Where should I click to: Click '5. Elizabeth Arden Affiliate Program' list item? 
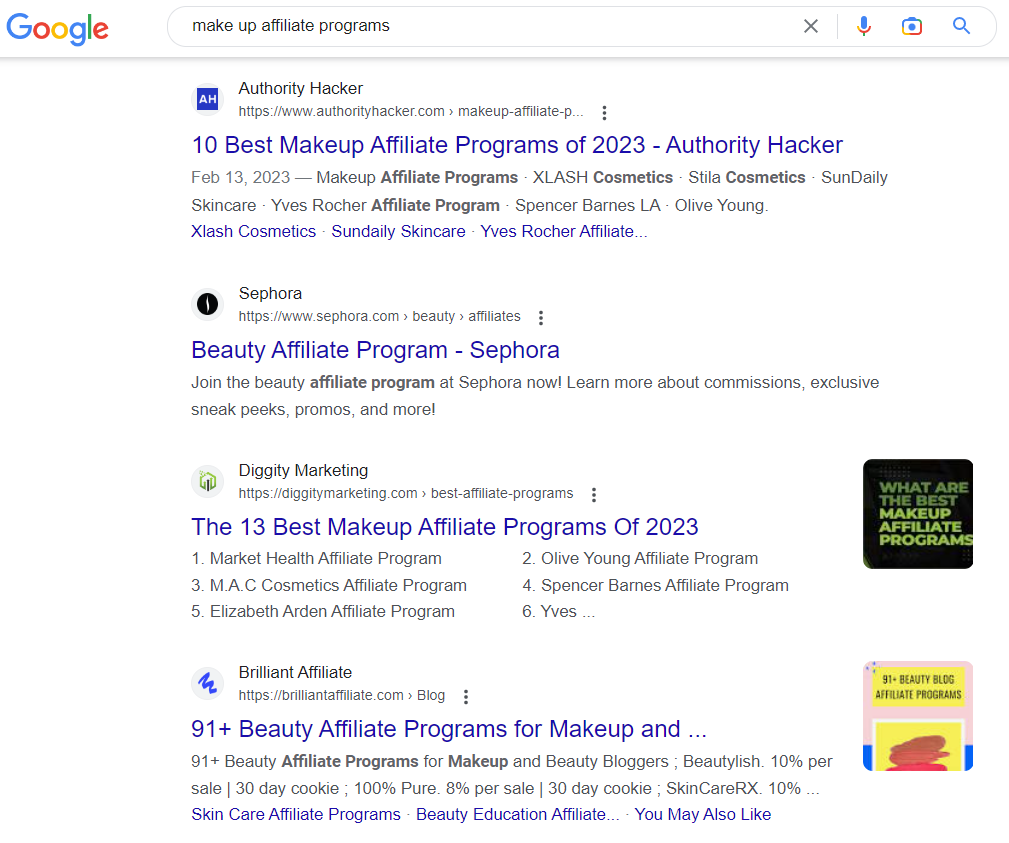click(x=323, y=611)
